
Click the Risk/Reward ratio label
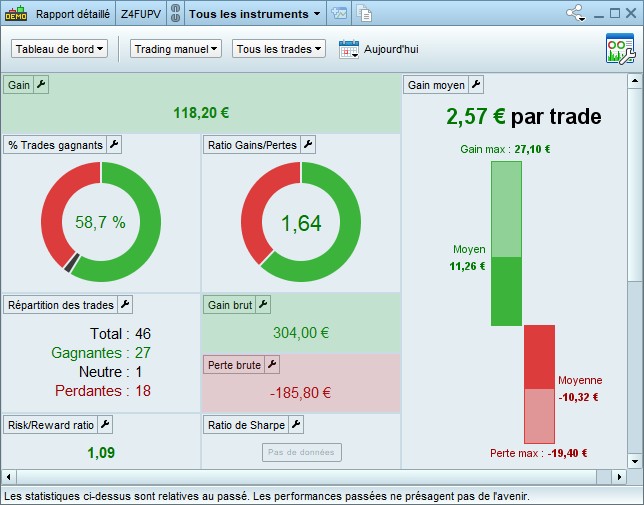pyautogui.click(x=51, y=425)
